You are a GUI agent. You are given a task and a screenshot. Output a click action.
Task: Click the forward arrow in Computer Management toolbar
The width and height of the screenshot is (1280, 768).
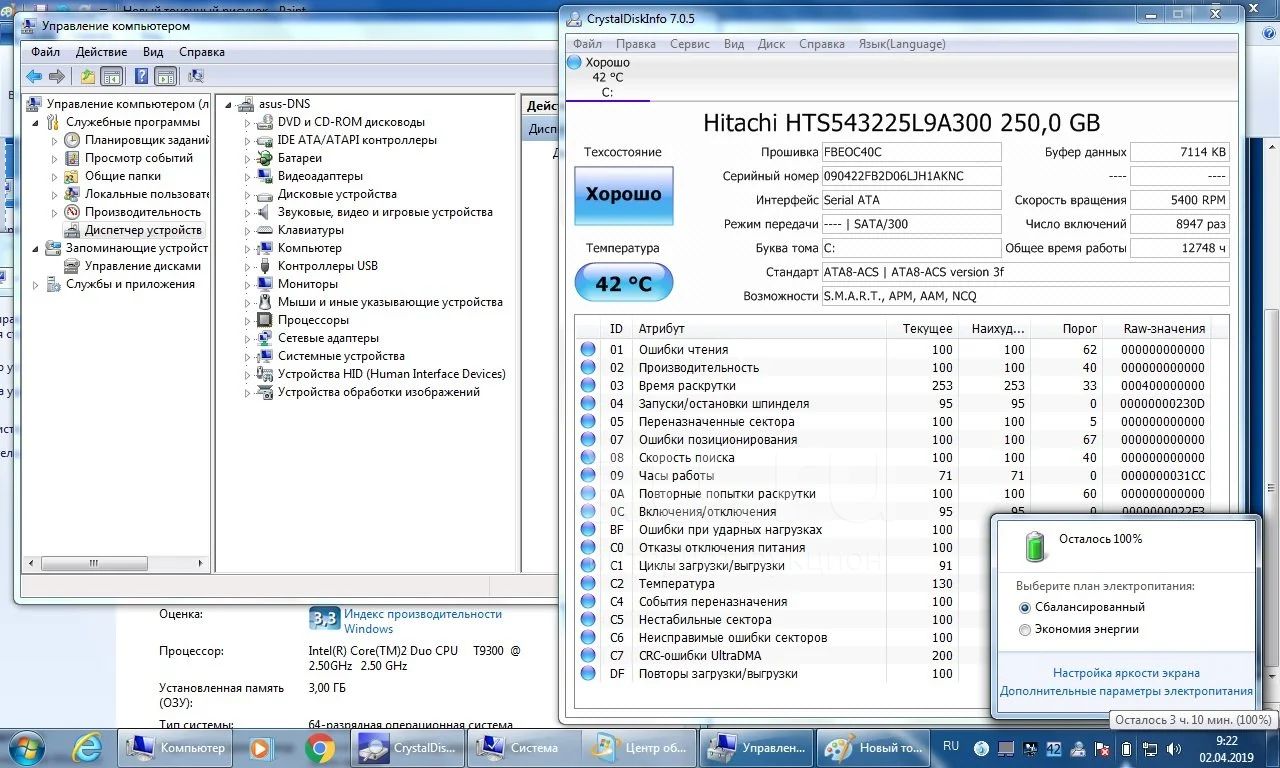point(57,76)
